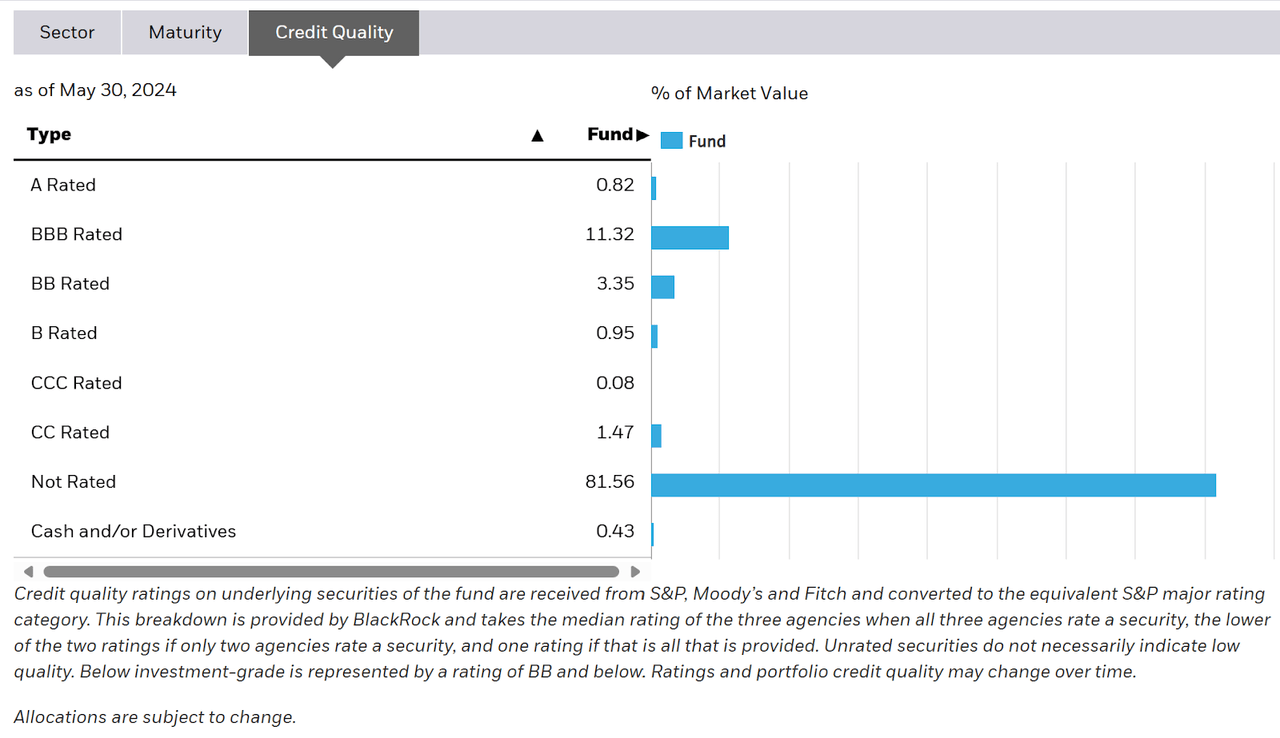Click the Fund column header arrow
This screenshot has width=1280, height=738.
[643, 135]
